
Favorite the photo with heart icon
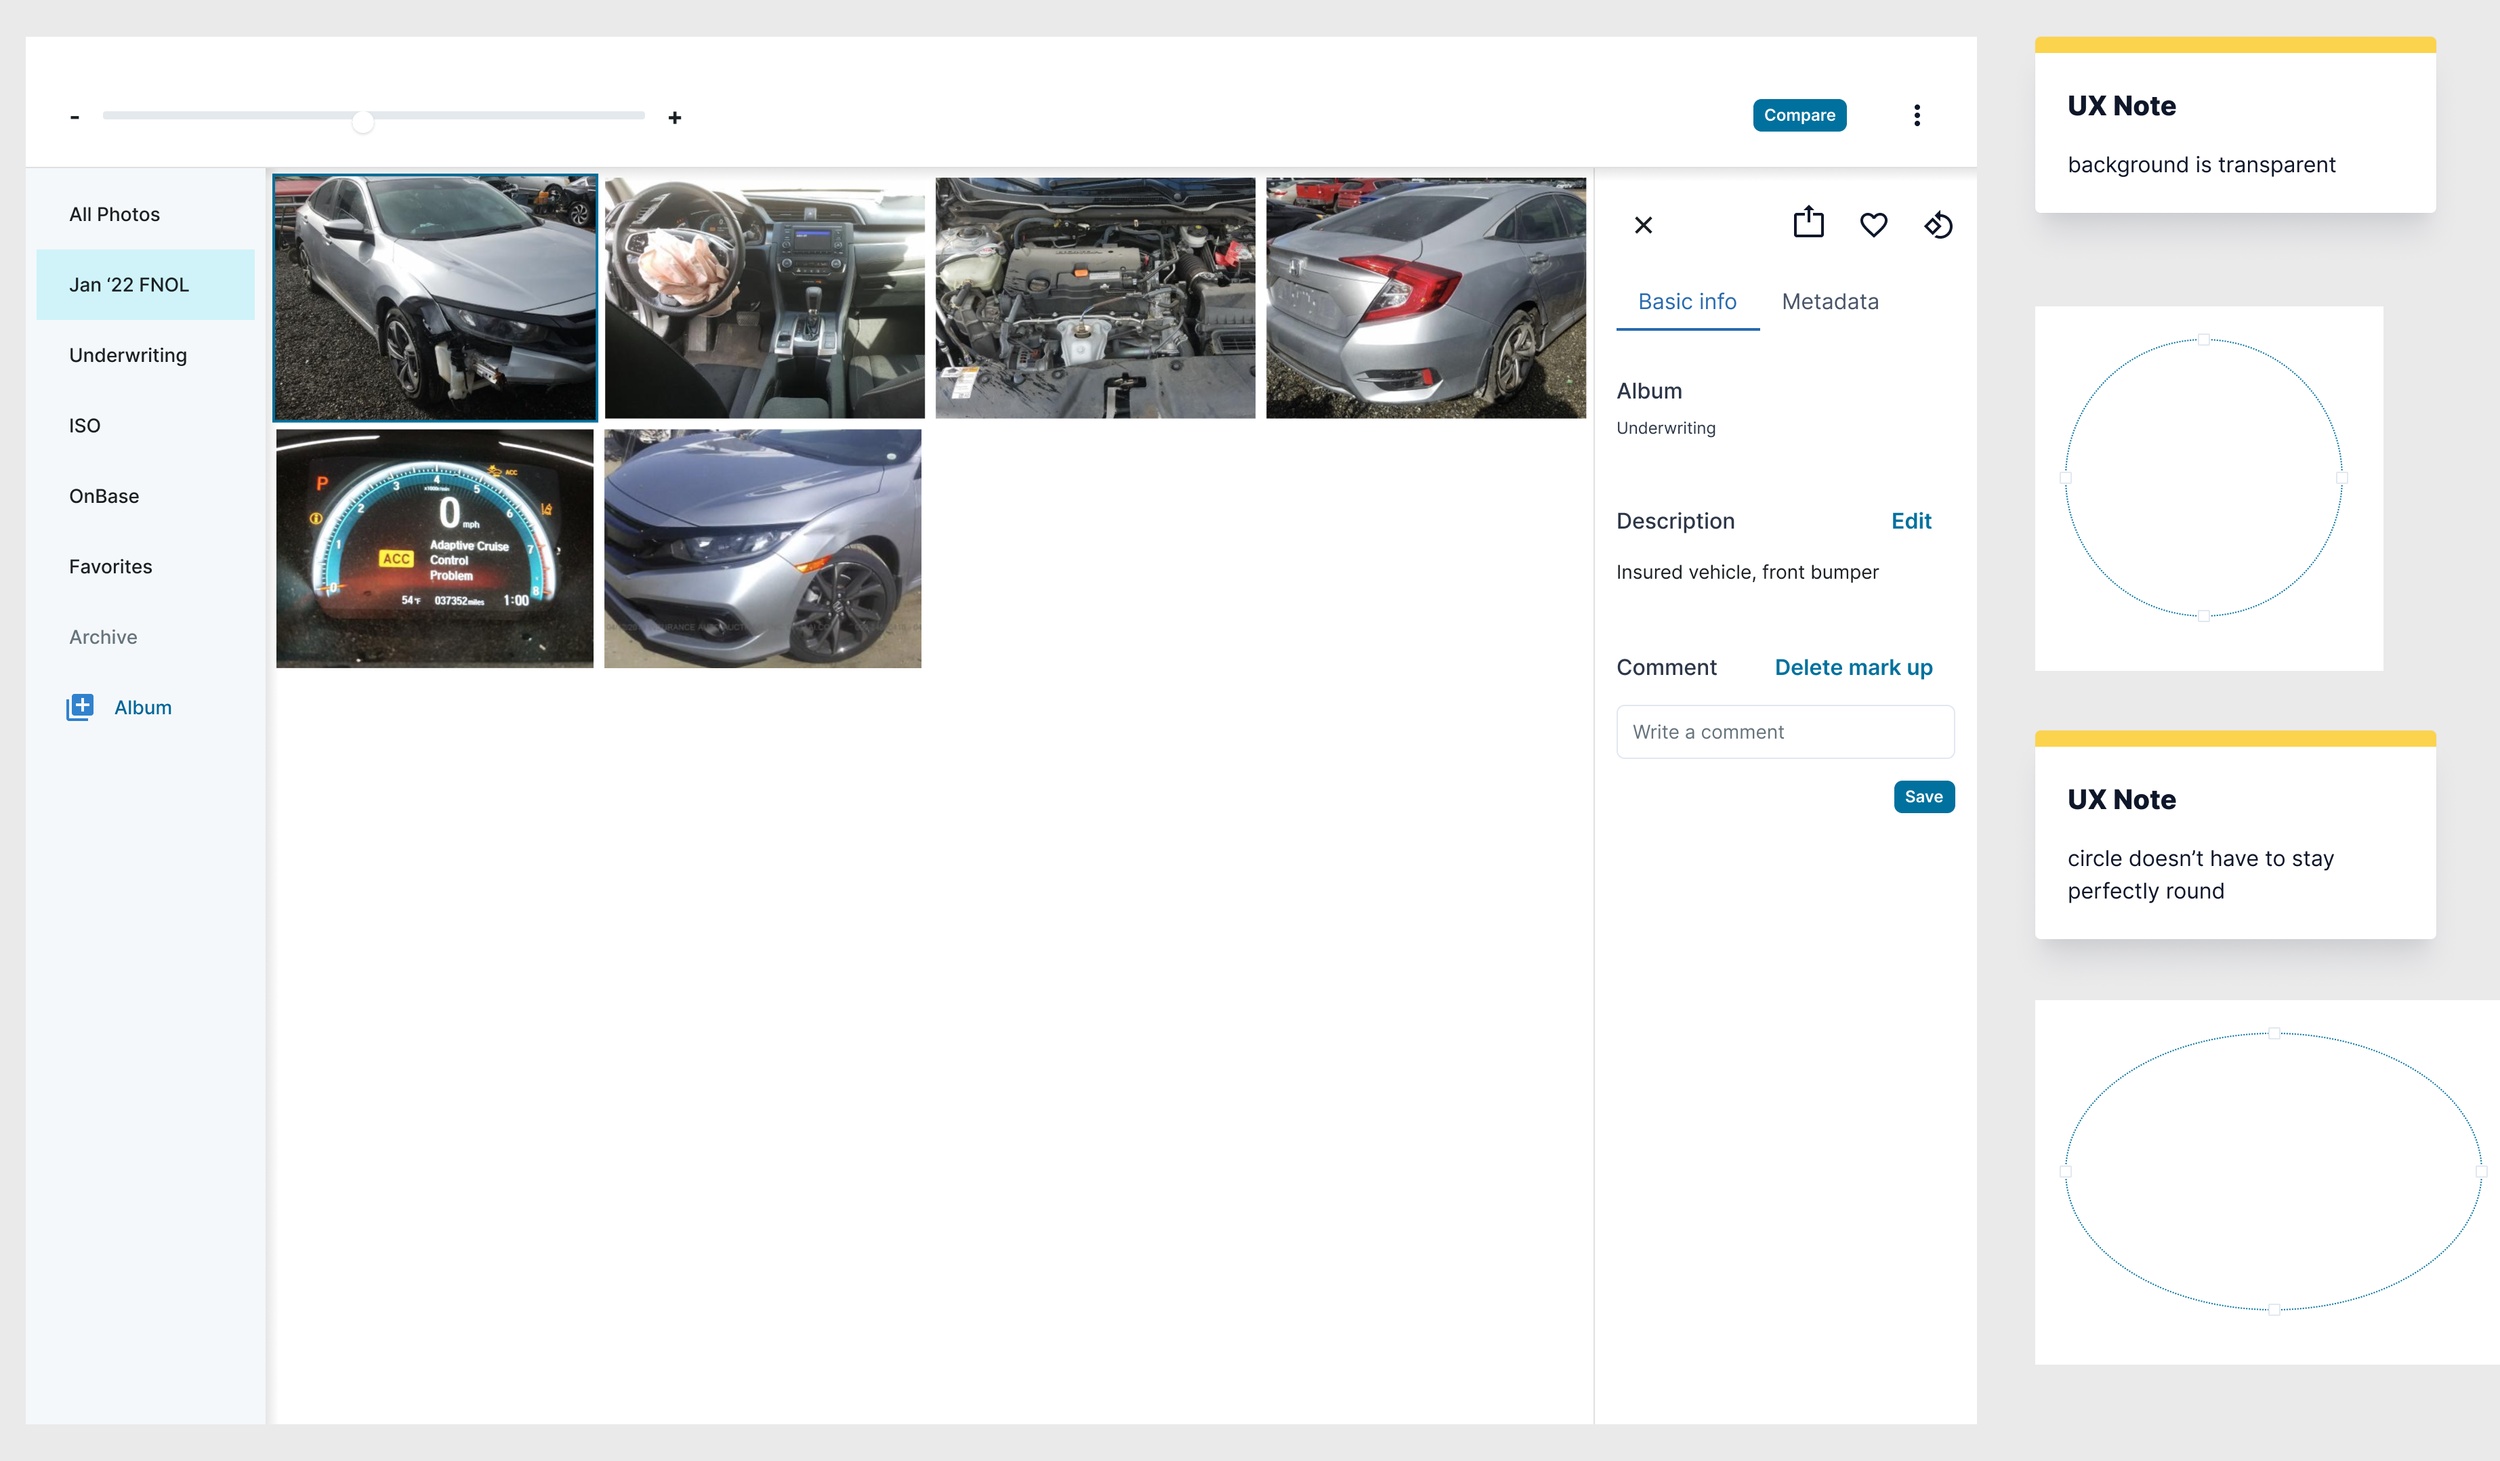[x=1873, y=225]
